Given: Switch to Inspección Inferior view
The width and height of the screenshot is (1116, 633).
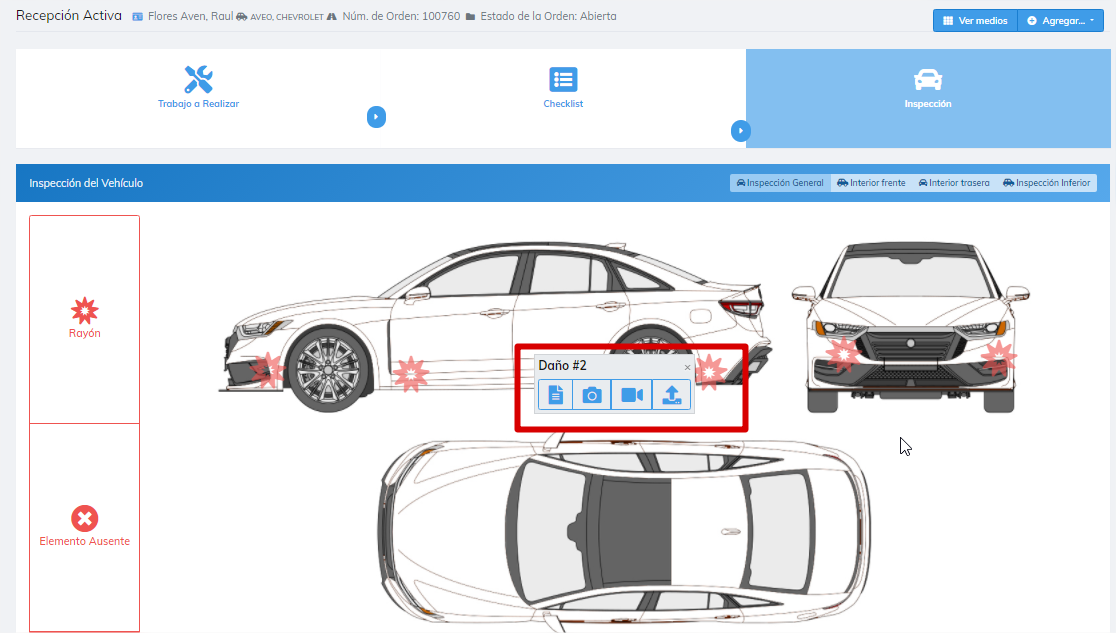Looking at the screenshot, I should click(1046, 183).
